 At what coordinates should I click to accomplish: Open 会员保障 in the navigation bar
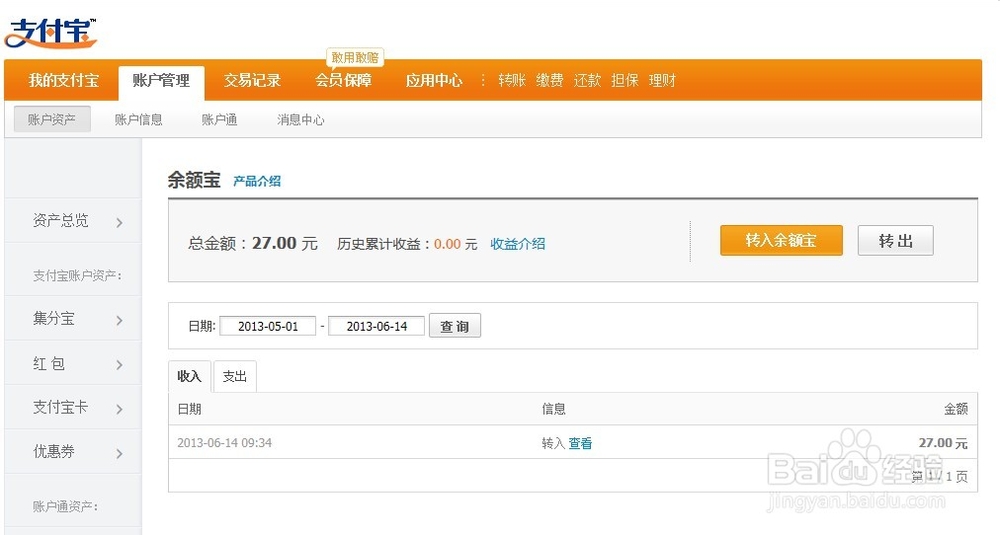click(344, 80)
